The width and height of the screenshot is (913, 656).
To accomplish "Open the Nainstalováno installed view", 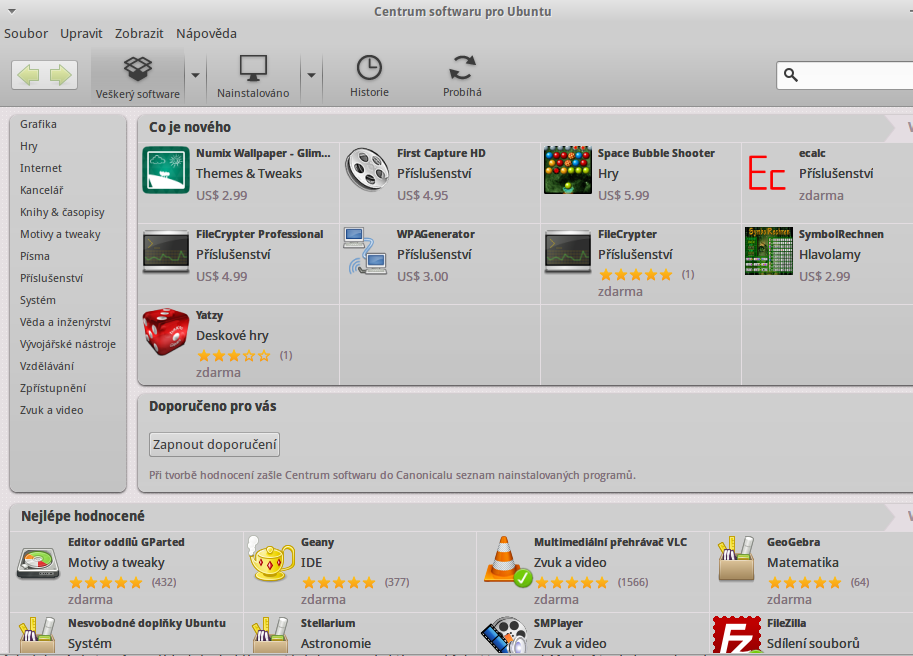I will click(x=253, y=77).
